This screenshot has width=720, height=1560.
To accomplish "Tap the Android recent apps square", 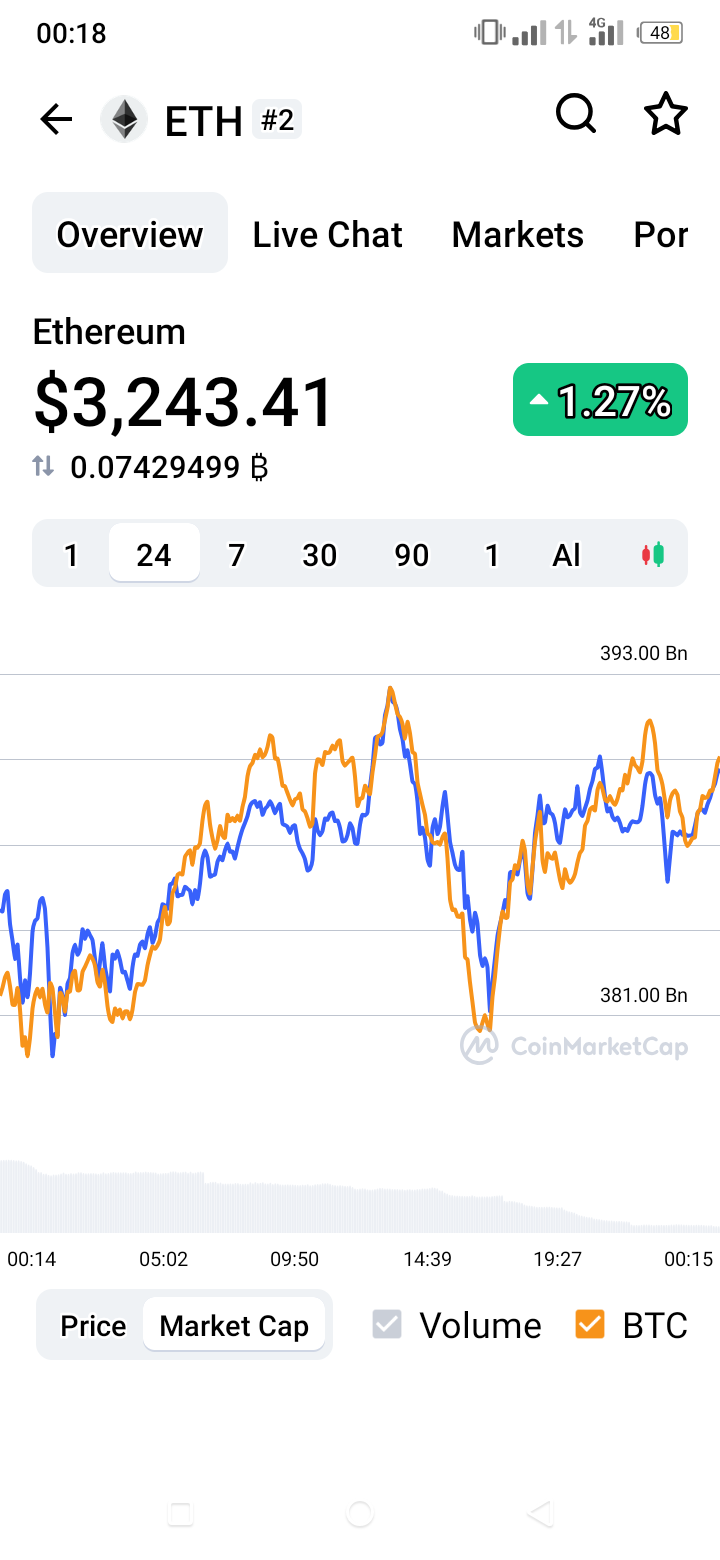I will click(x=180, y=1514).
